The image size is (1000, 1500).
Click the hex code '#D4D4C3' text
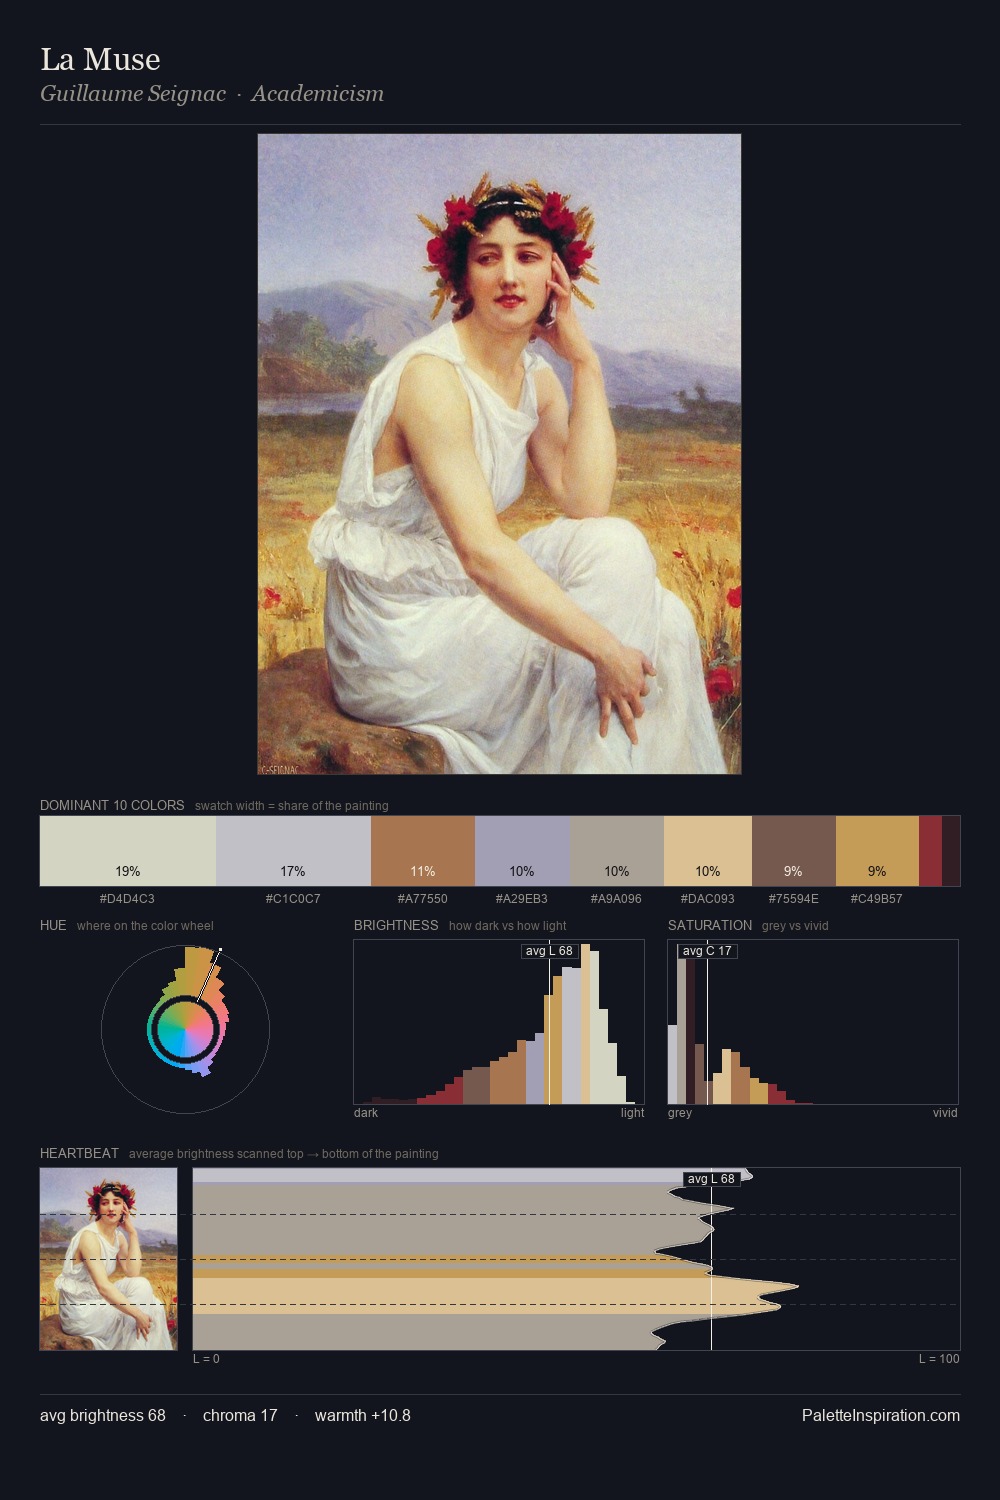127,898
